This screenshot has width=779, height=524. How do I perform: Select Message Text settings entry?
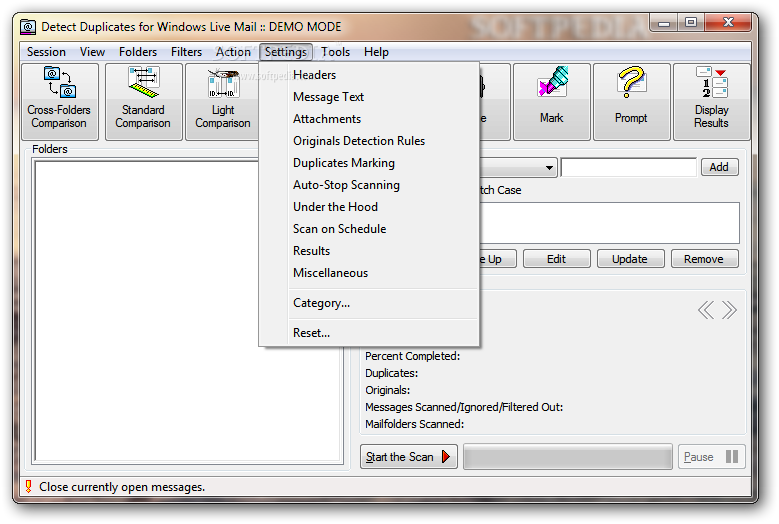coord(369,97)
